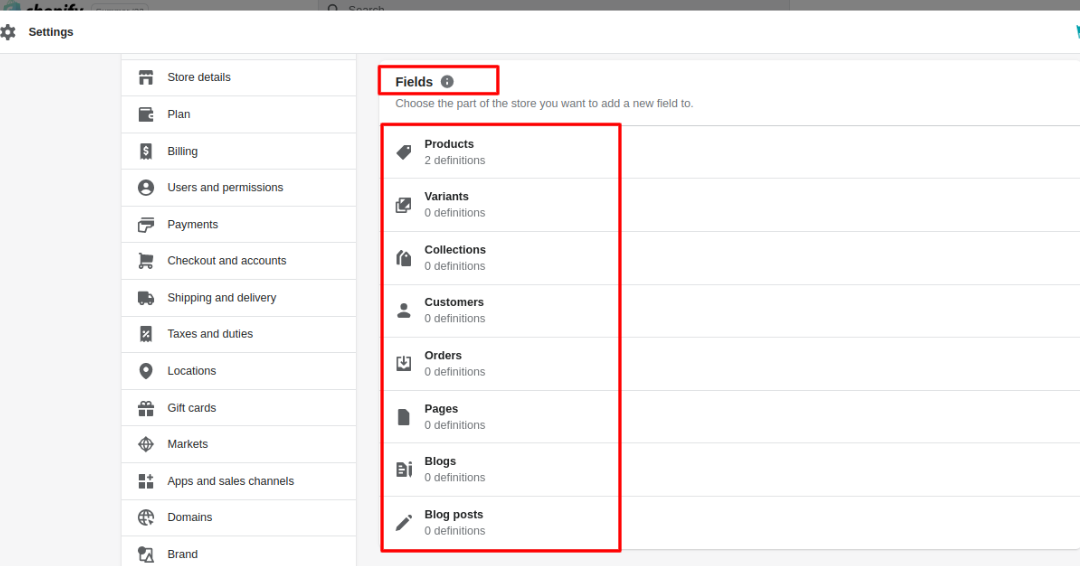Image resolution: width=1080 pixels, height=566 pixels.
Task: Open Gift cards settings
Action: (239, 408)
